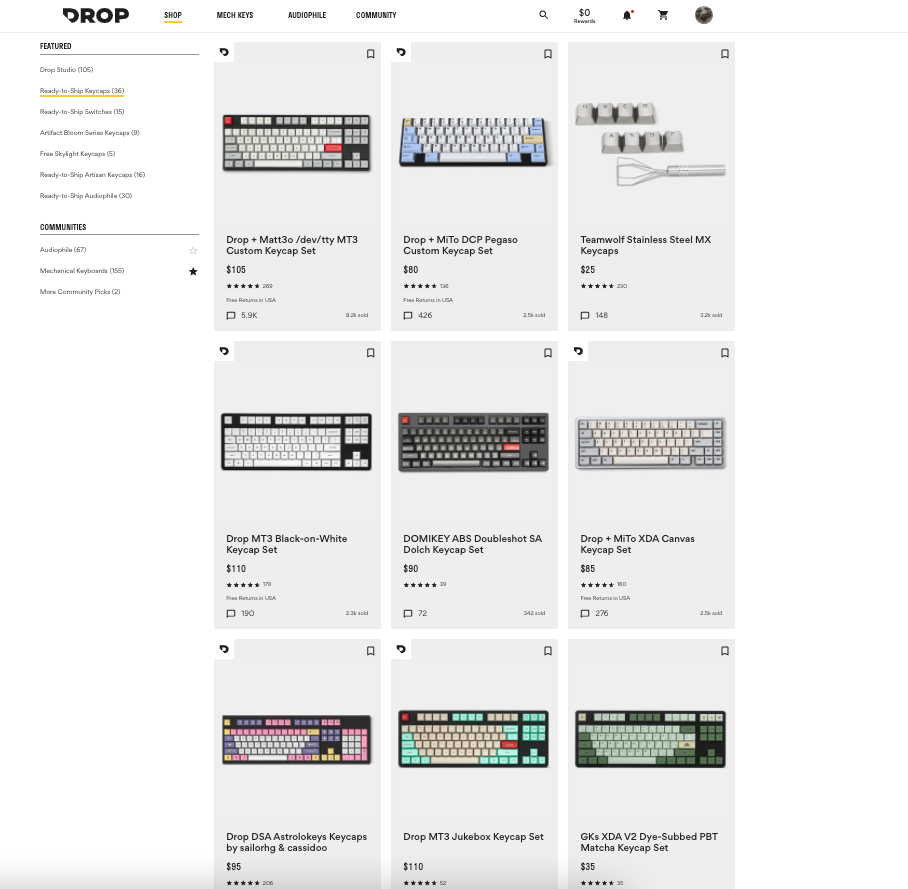Select Ready-to-Ship Keycaps (36) filter
This screenshot has height=889, width=908.
pyautogui.click(x=82, y=90)
